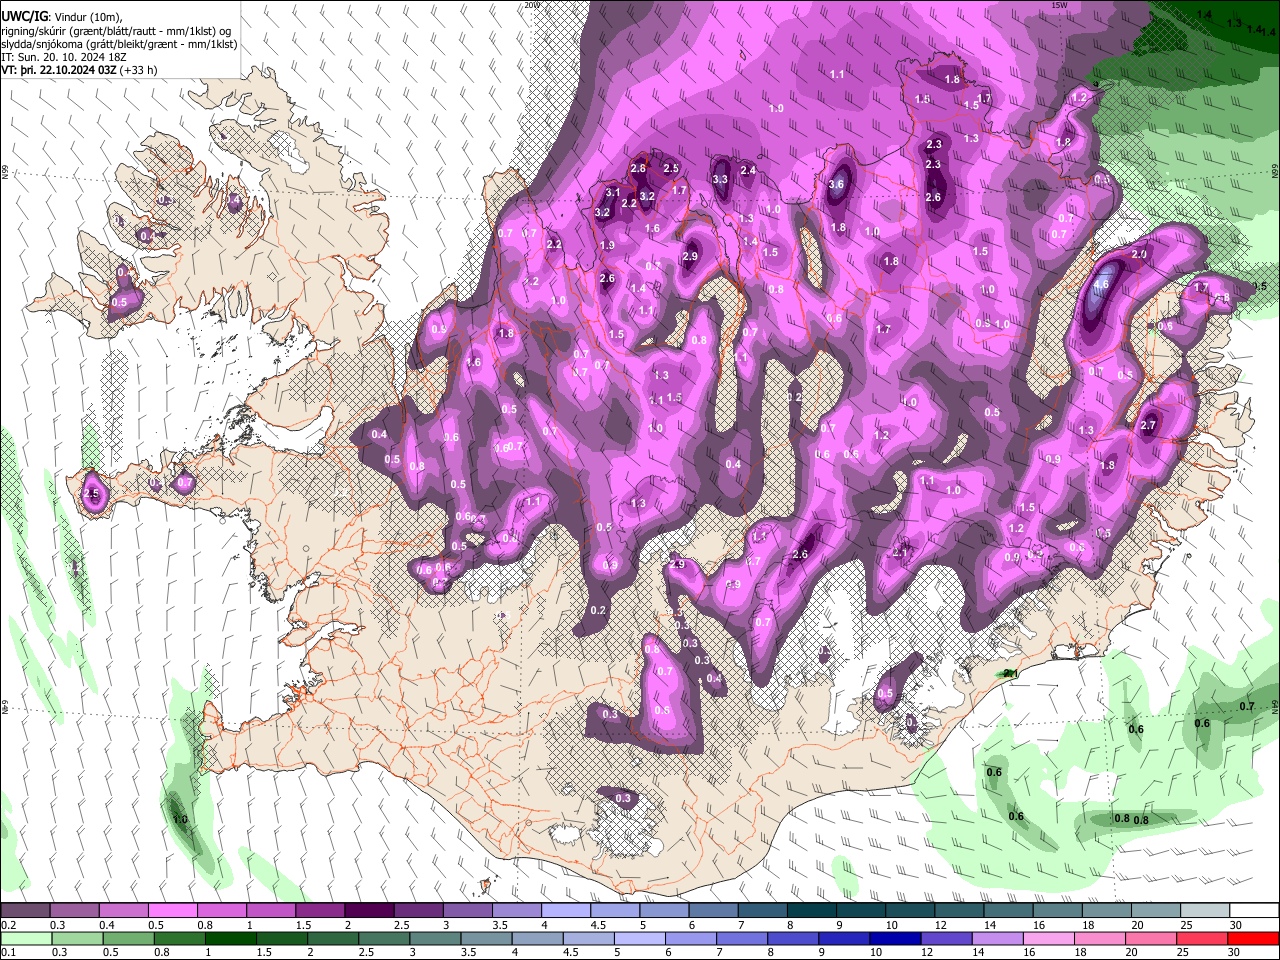Click the 'rigning/skúrir' legend description line
1280x960 pixels.
116,30
